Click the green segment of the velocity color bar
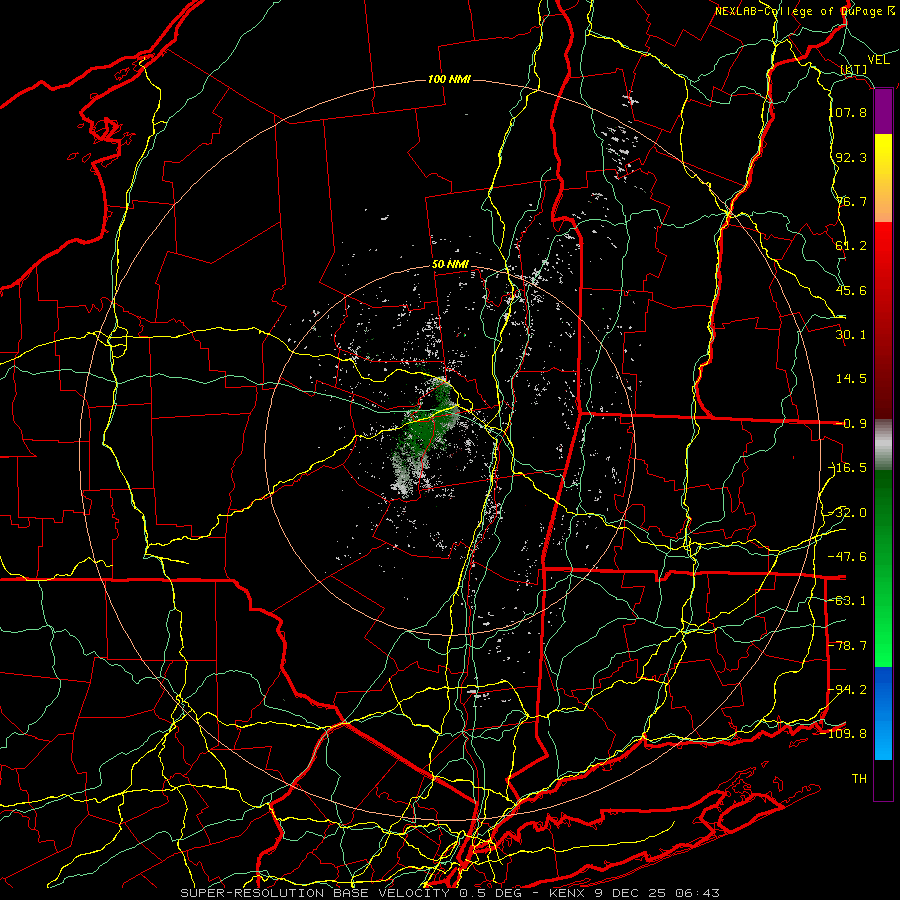900x900 pixels. [x=883, y=568]
